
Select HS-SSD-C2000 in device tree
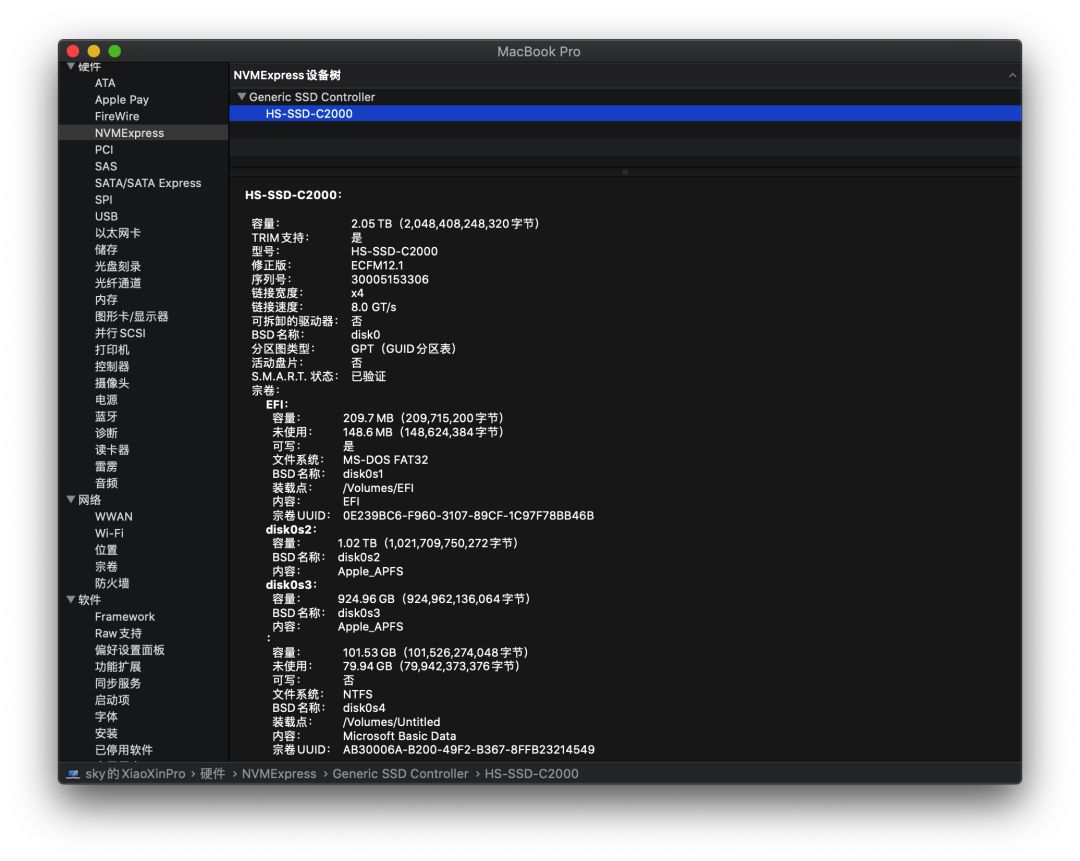click(309, 114)
